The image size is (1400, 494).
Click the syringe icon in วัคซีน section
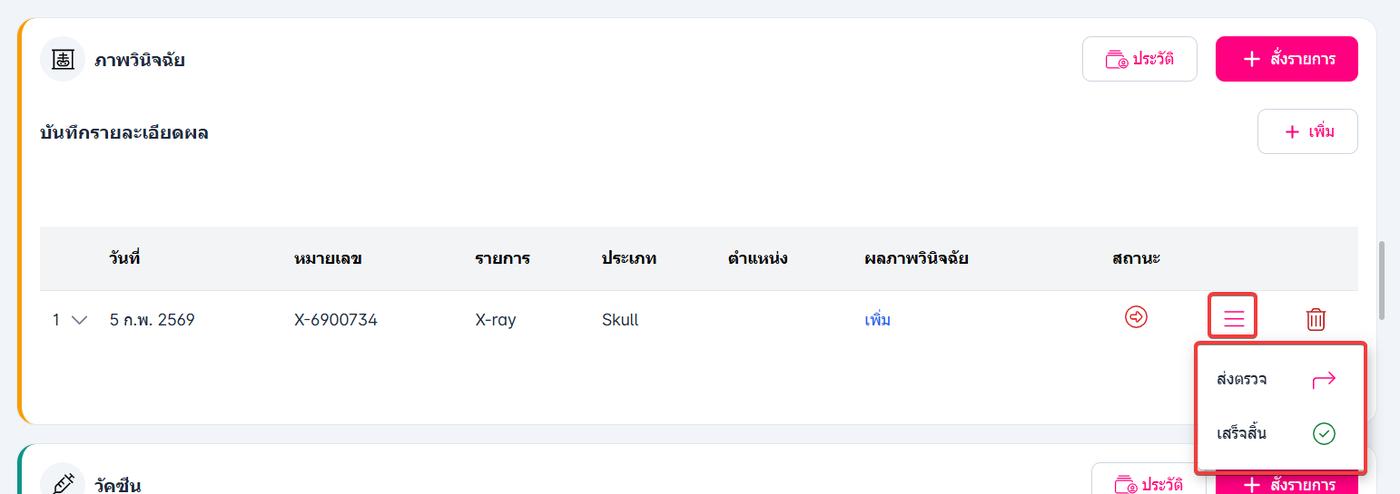62,484
